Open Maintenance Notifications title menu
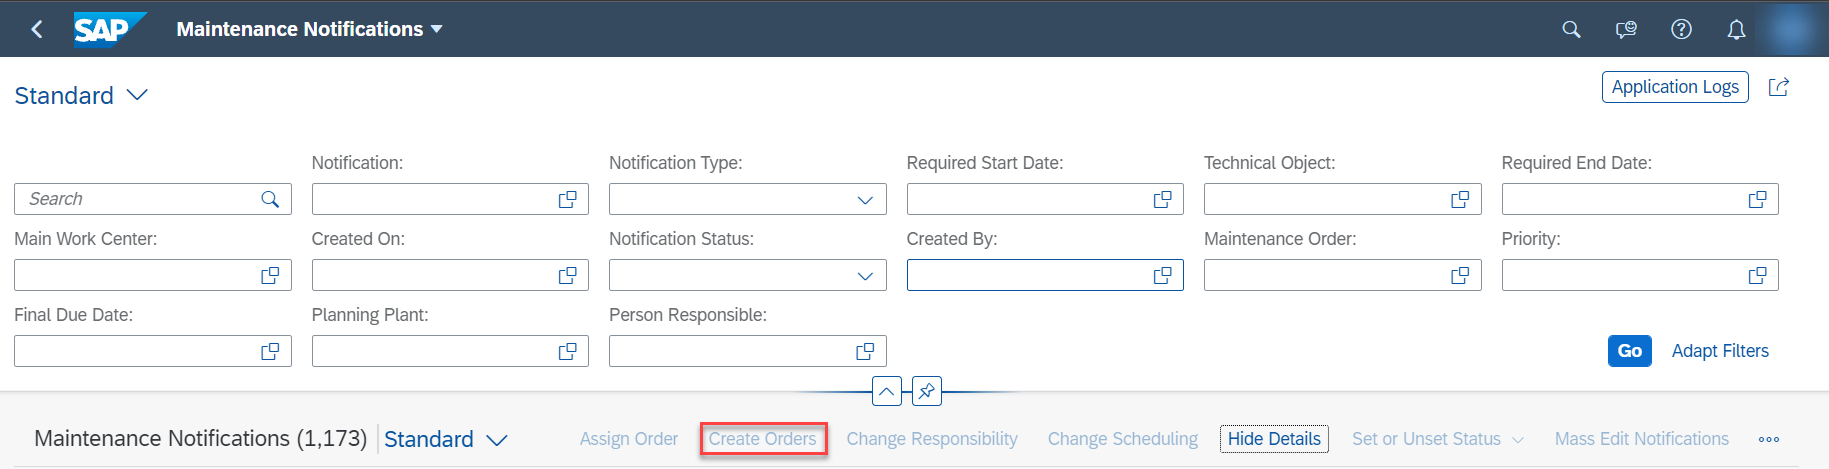This screenshot has width=1829, height=469. click(x=309, y=29)
